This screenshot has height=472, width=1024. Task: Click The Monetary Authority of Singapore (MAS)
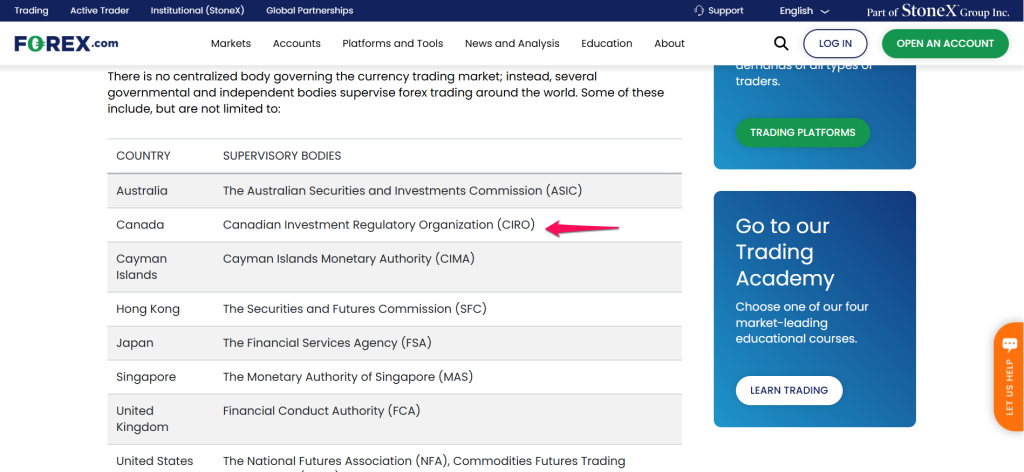pyautogui.click(x=348, y=377)
